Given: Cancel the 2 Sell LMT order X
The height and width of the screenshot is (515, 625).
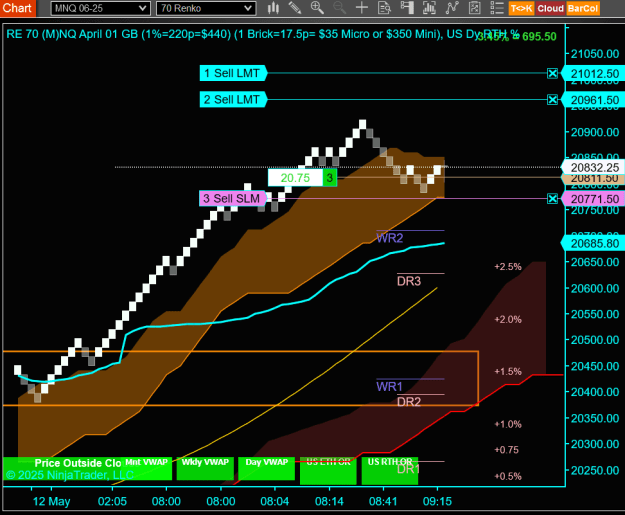Looking at the screenshot, I should 552,100.
